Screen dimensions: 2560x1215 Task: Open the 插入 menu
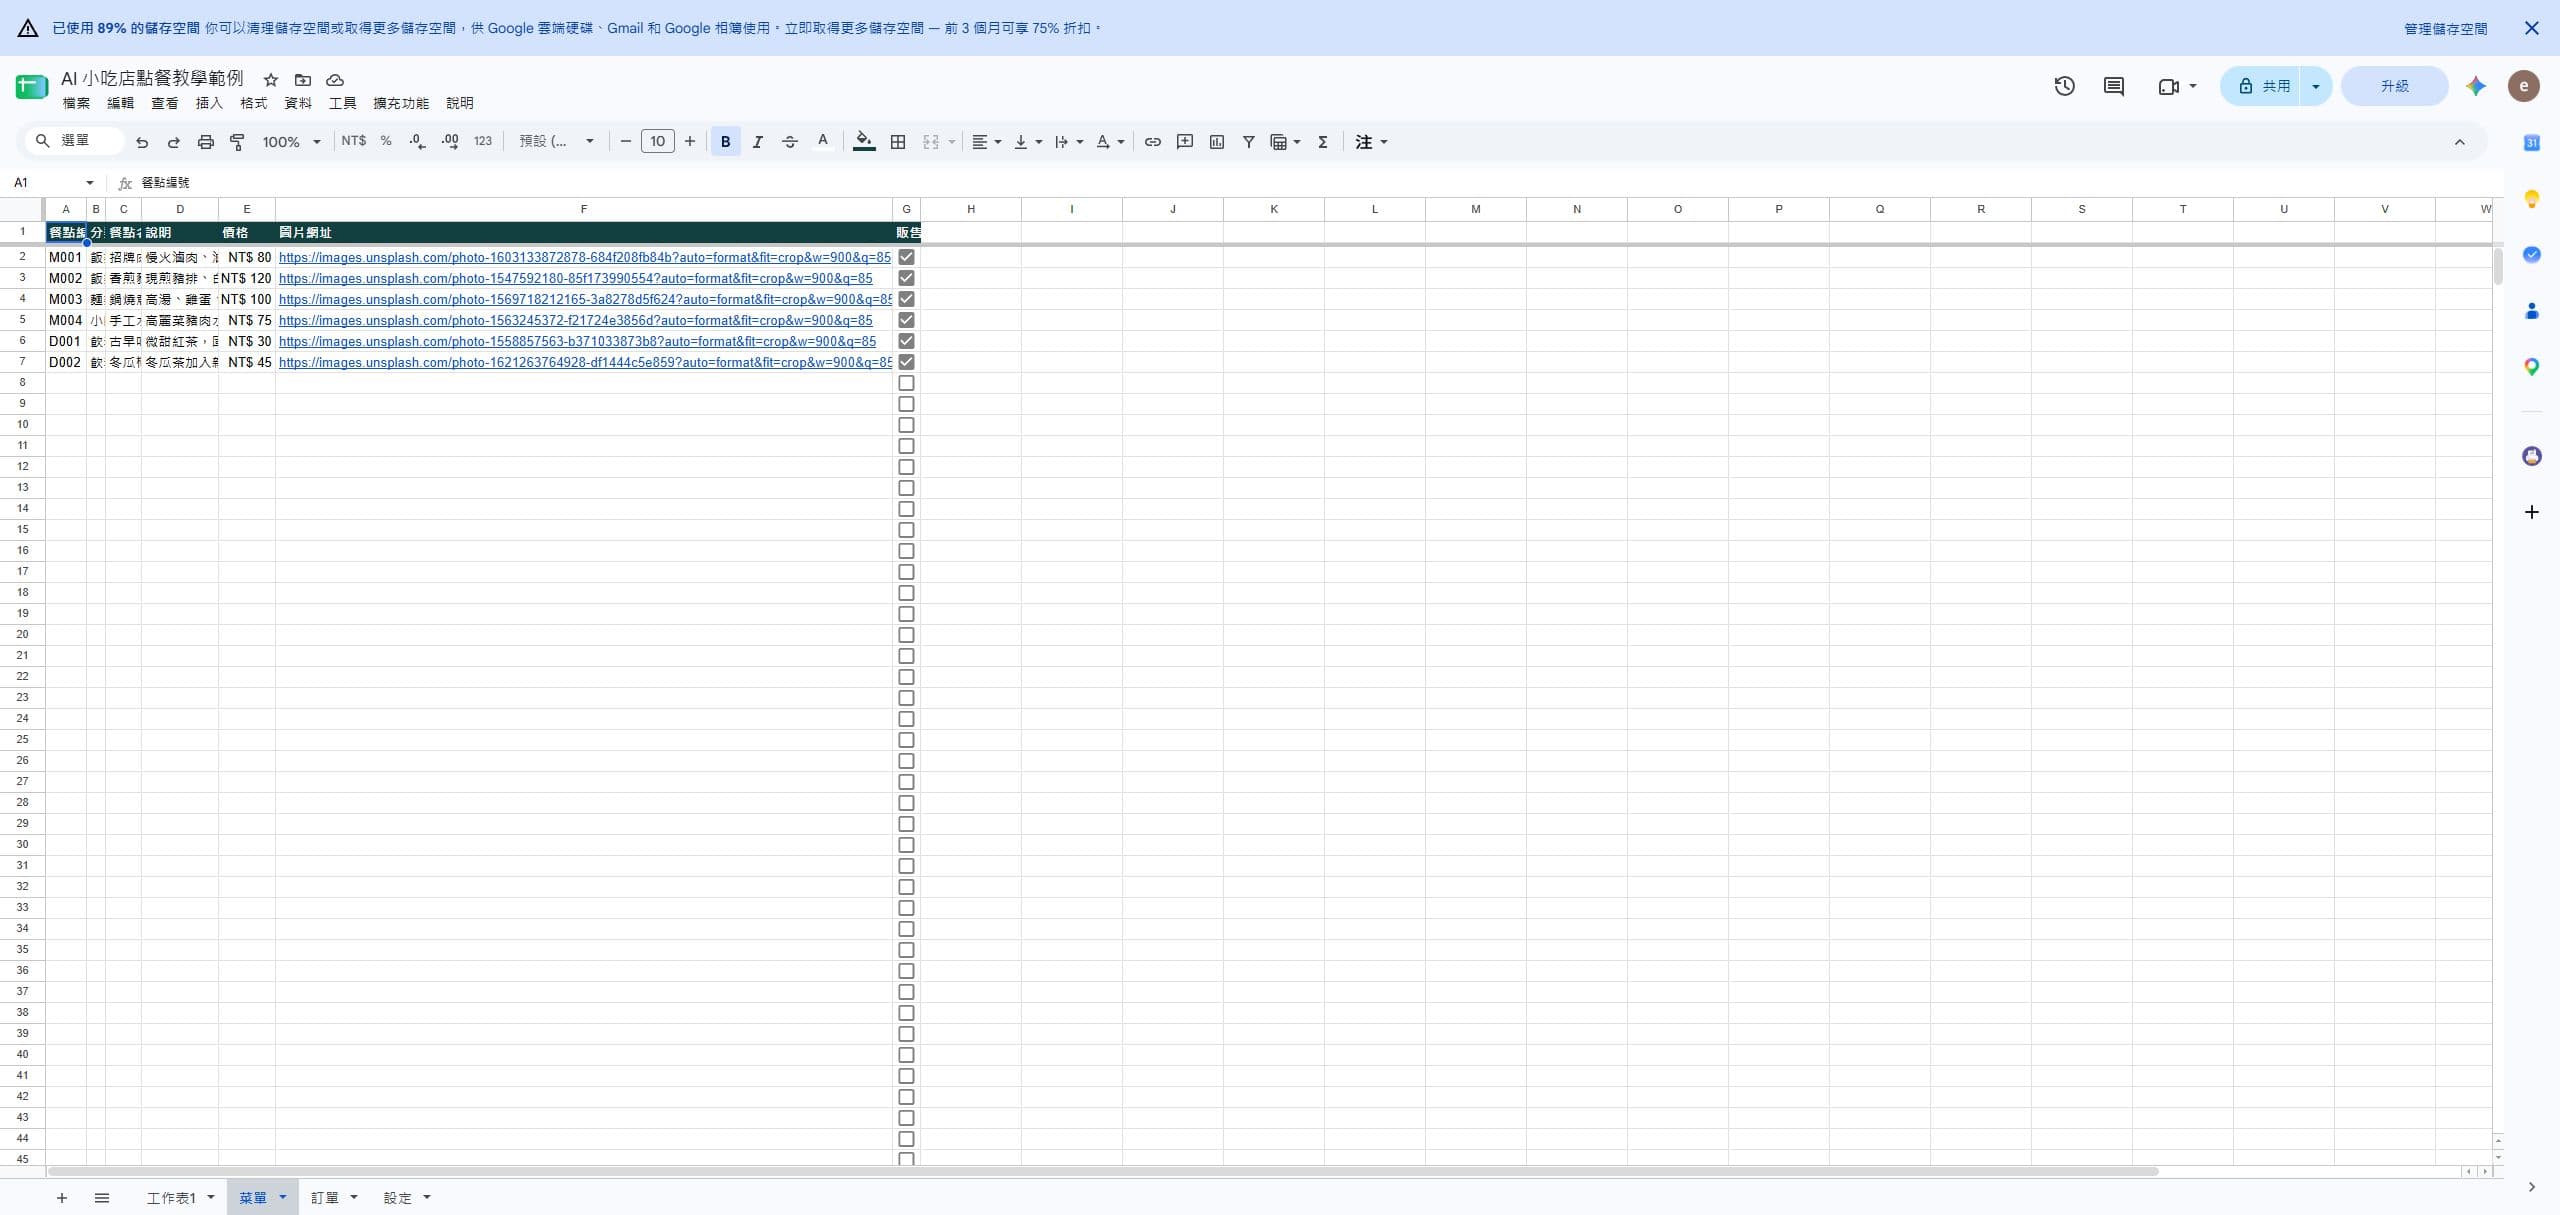209,103
